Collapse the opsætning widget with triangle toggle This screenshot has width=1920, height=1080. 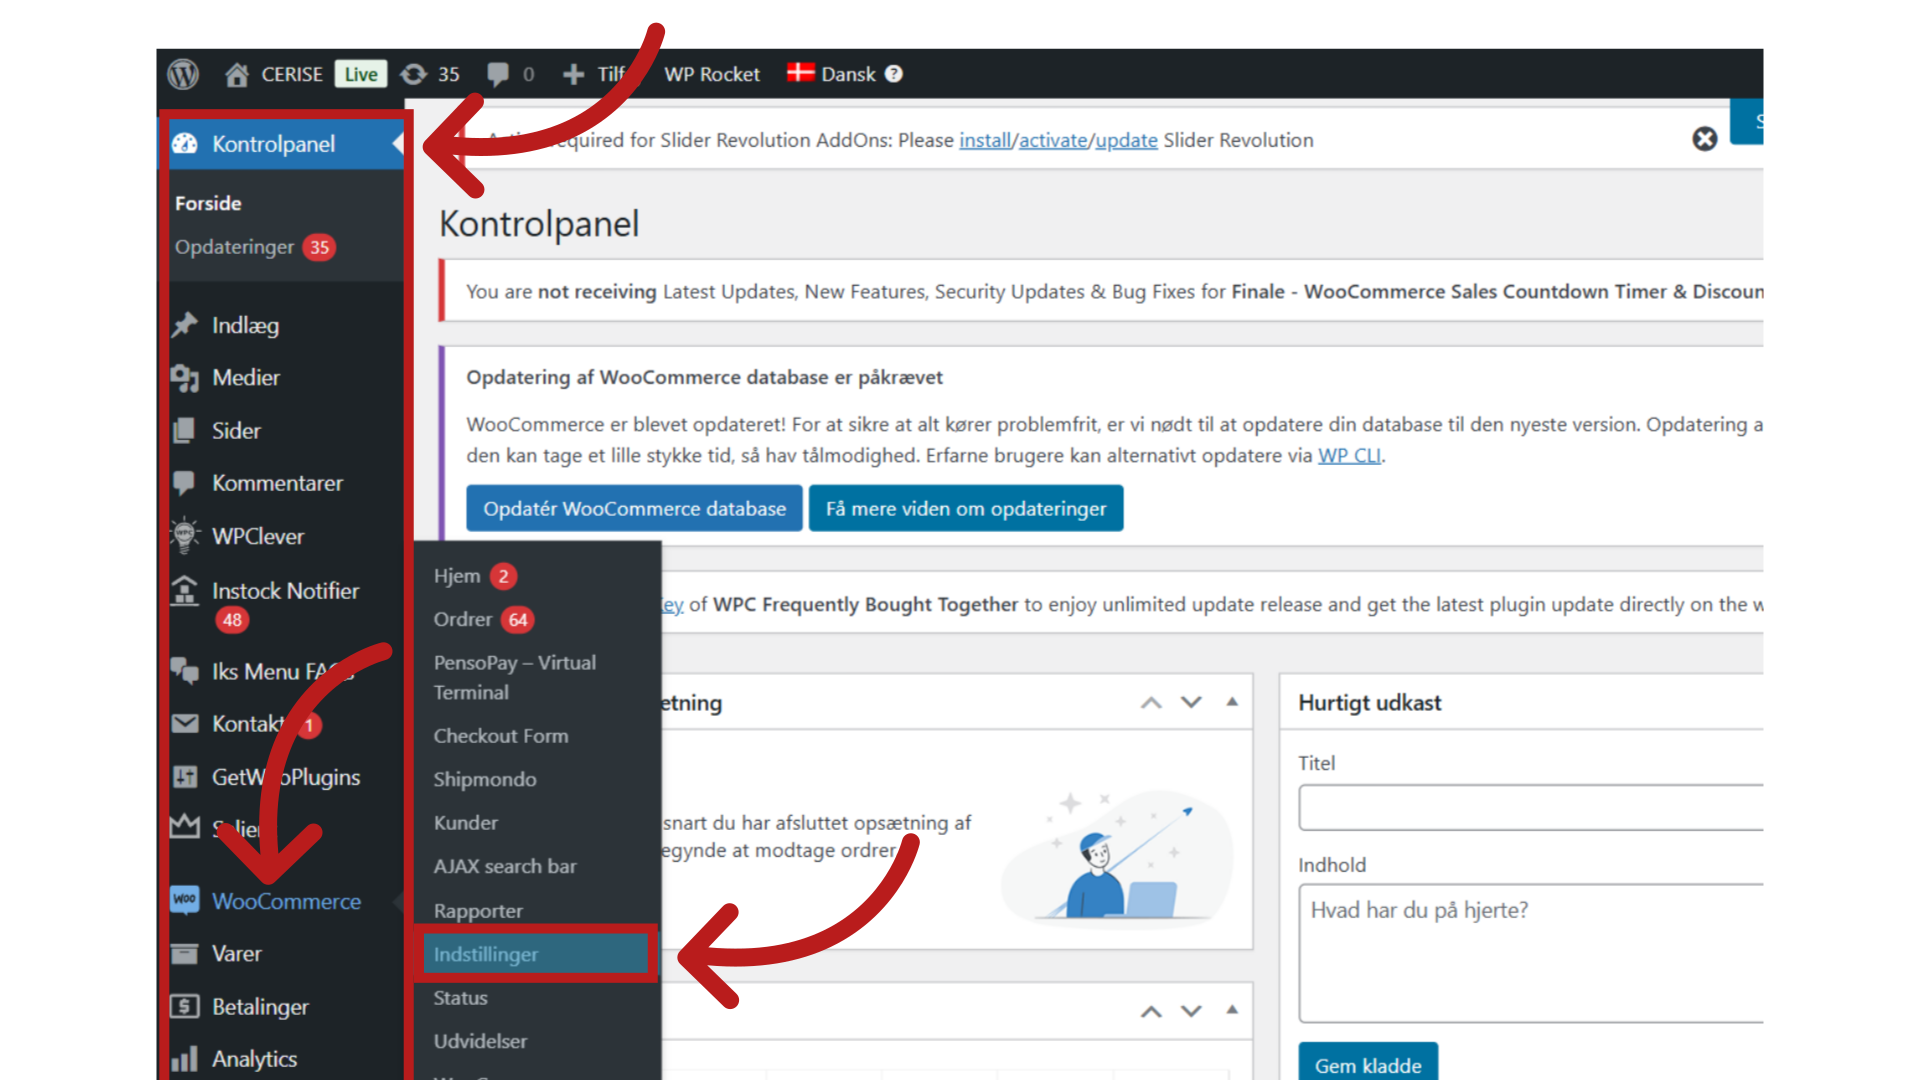tap(1232, 702)
